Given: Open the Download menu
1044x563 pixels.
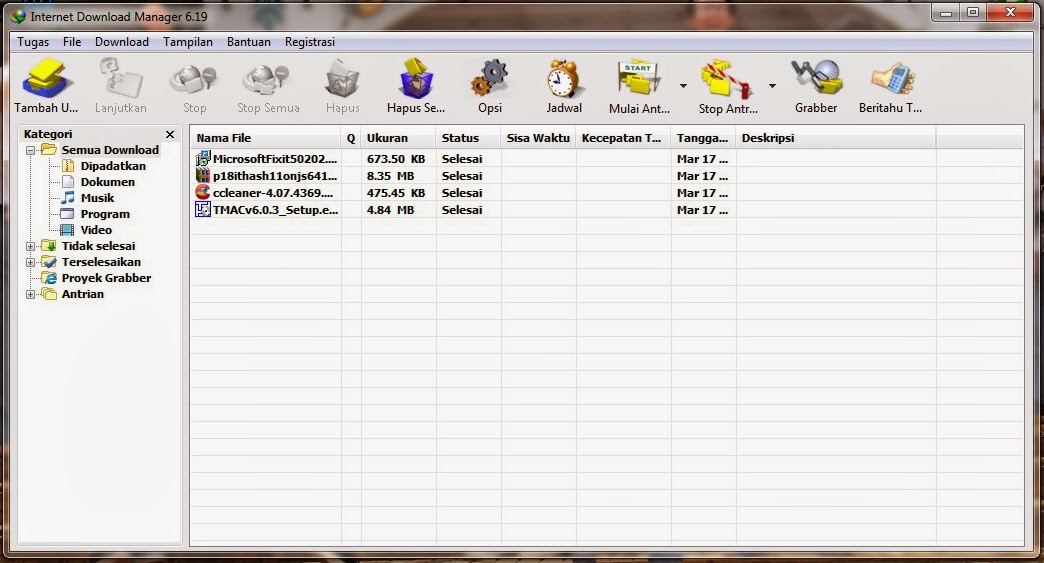Looking at the screenshot, I should point(122,42).
